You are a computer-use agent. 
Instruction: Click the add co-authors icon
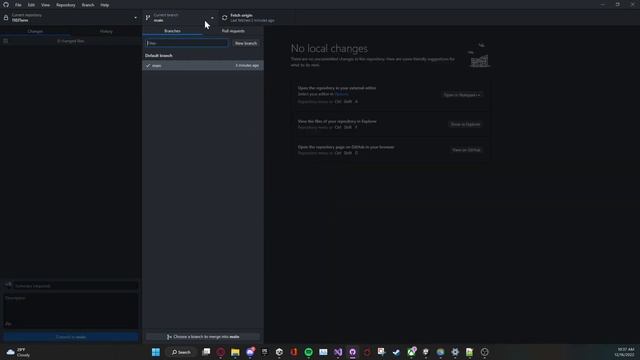8,324
